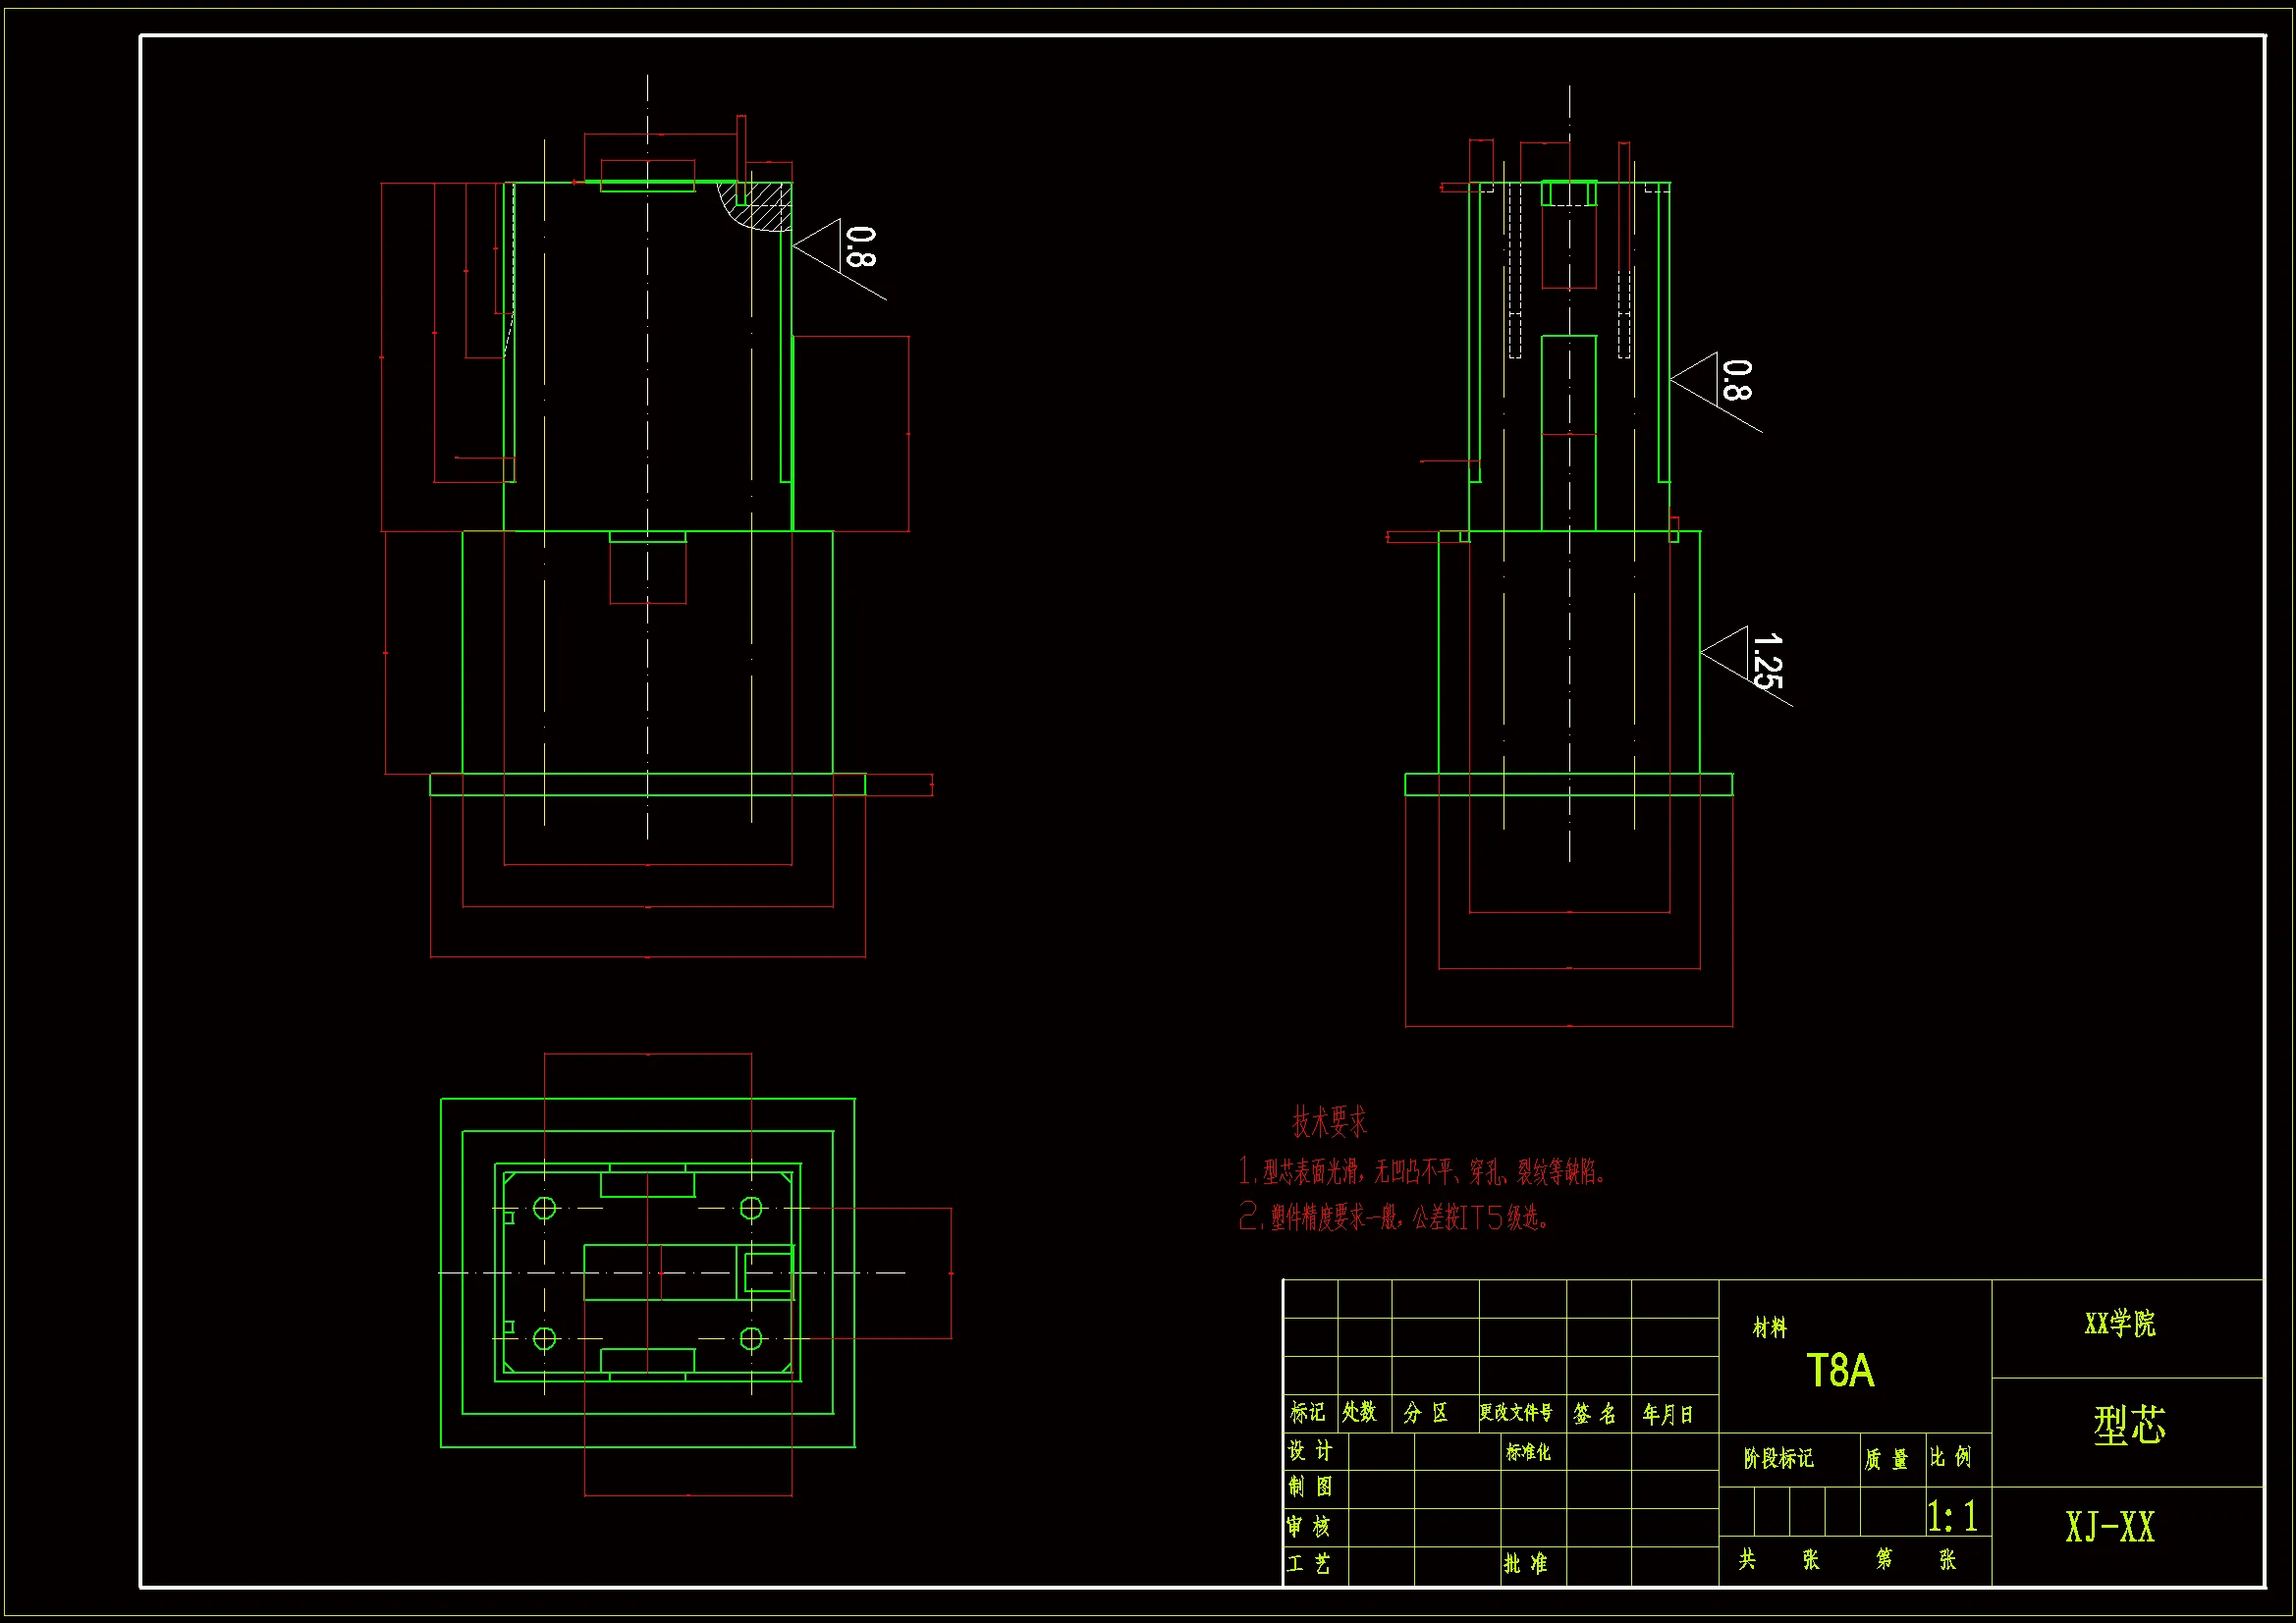The height and width of the screenshot is (1623, 2296).
Task: Select the second technical requirement line about IT5
Action: point(1394,1217)
